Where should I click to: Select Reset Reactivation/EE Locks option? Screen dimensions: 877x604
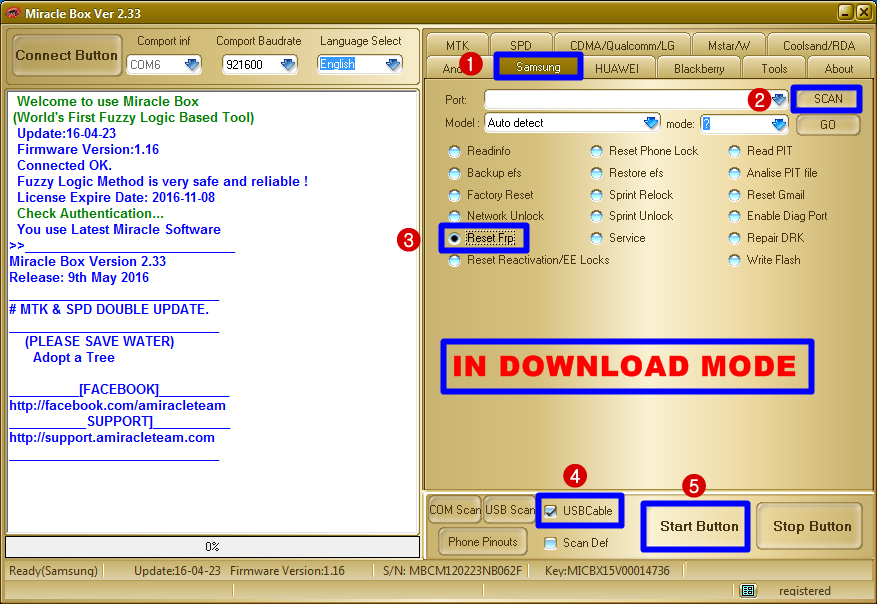coord(455,260)
